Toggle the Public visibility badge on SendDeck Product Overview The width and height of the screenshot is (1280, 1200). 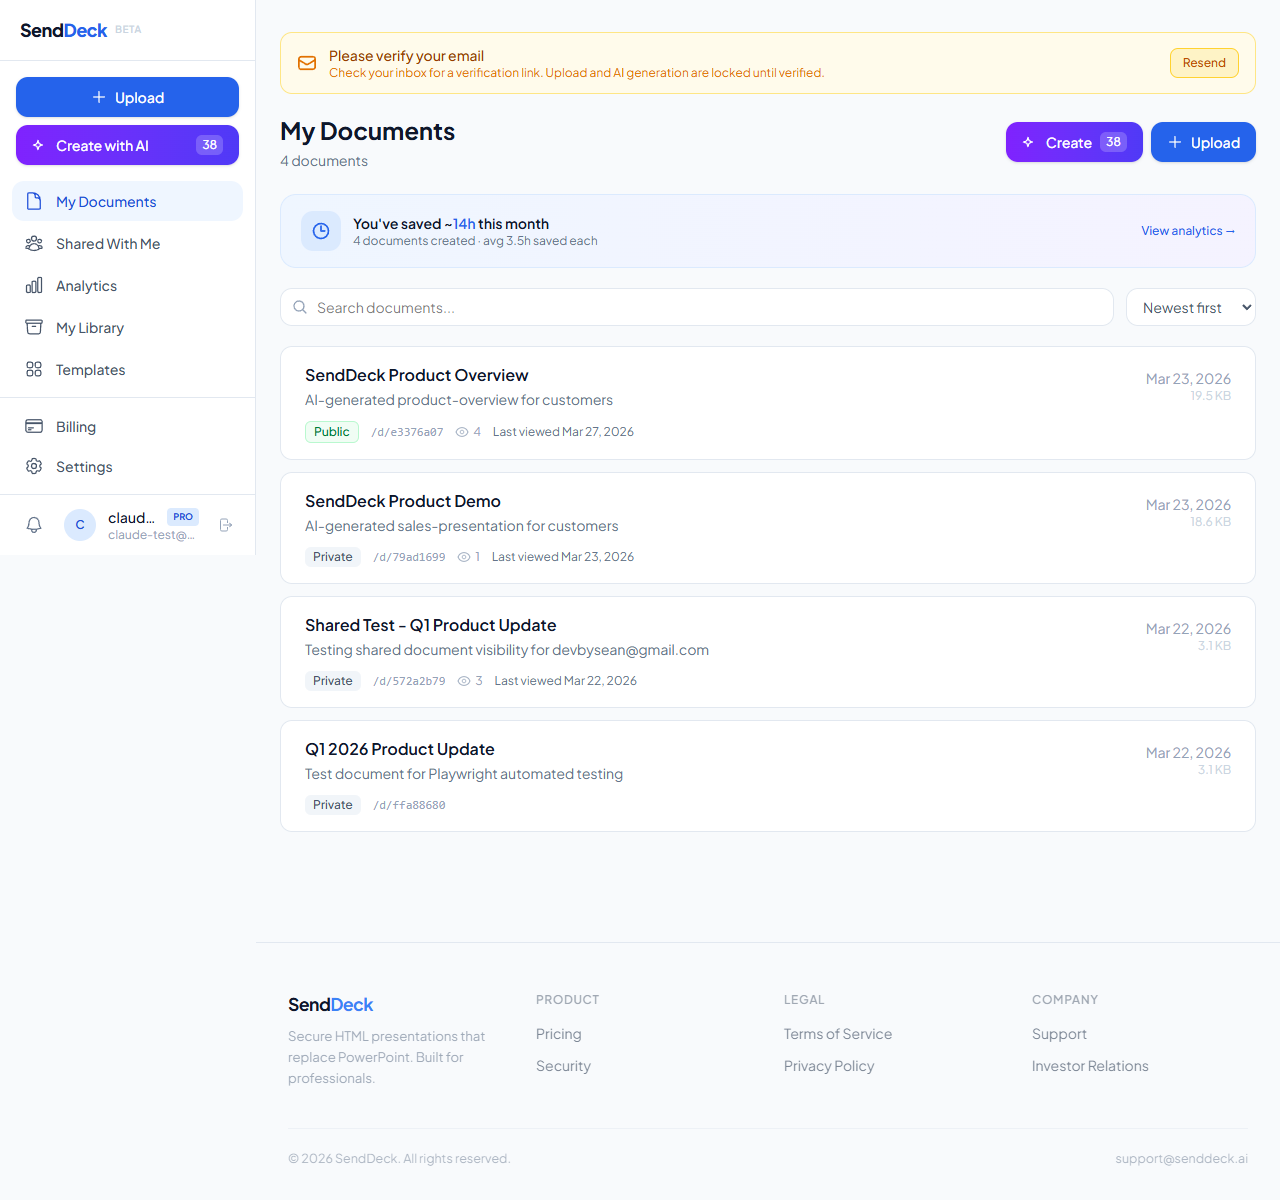coord(331,431)
